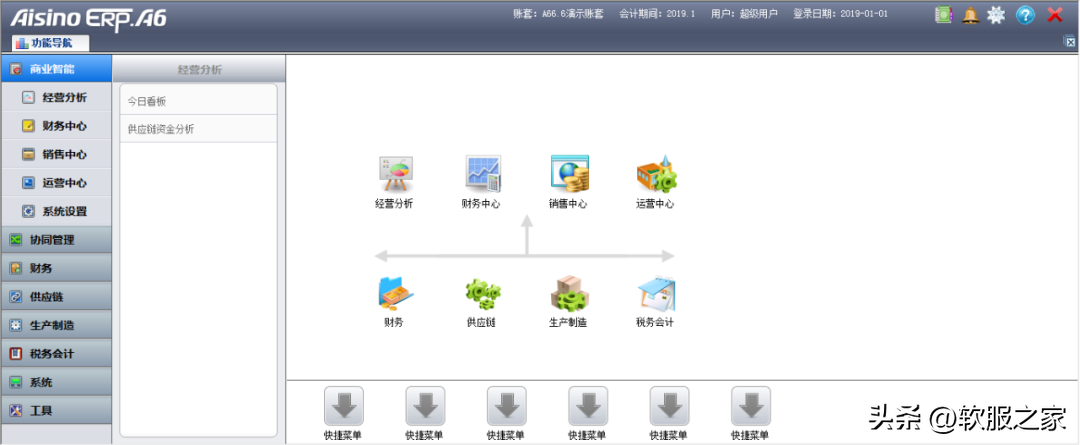Open the 财务 folder icon in diagram
Screen dimensions: 1080x445
click(x=394, y=293)
